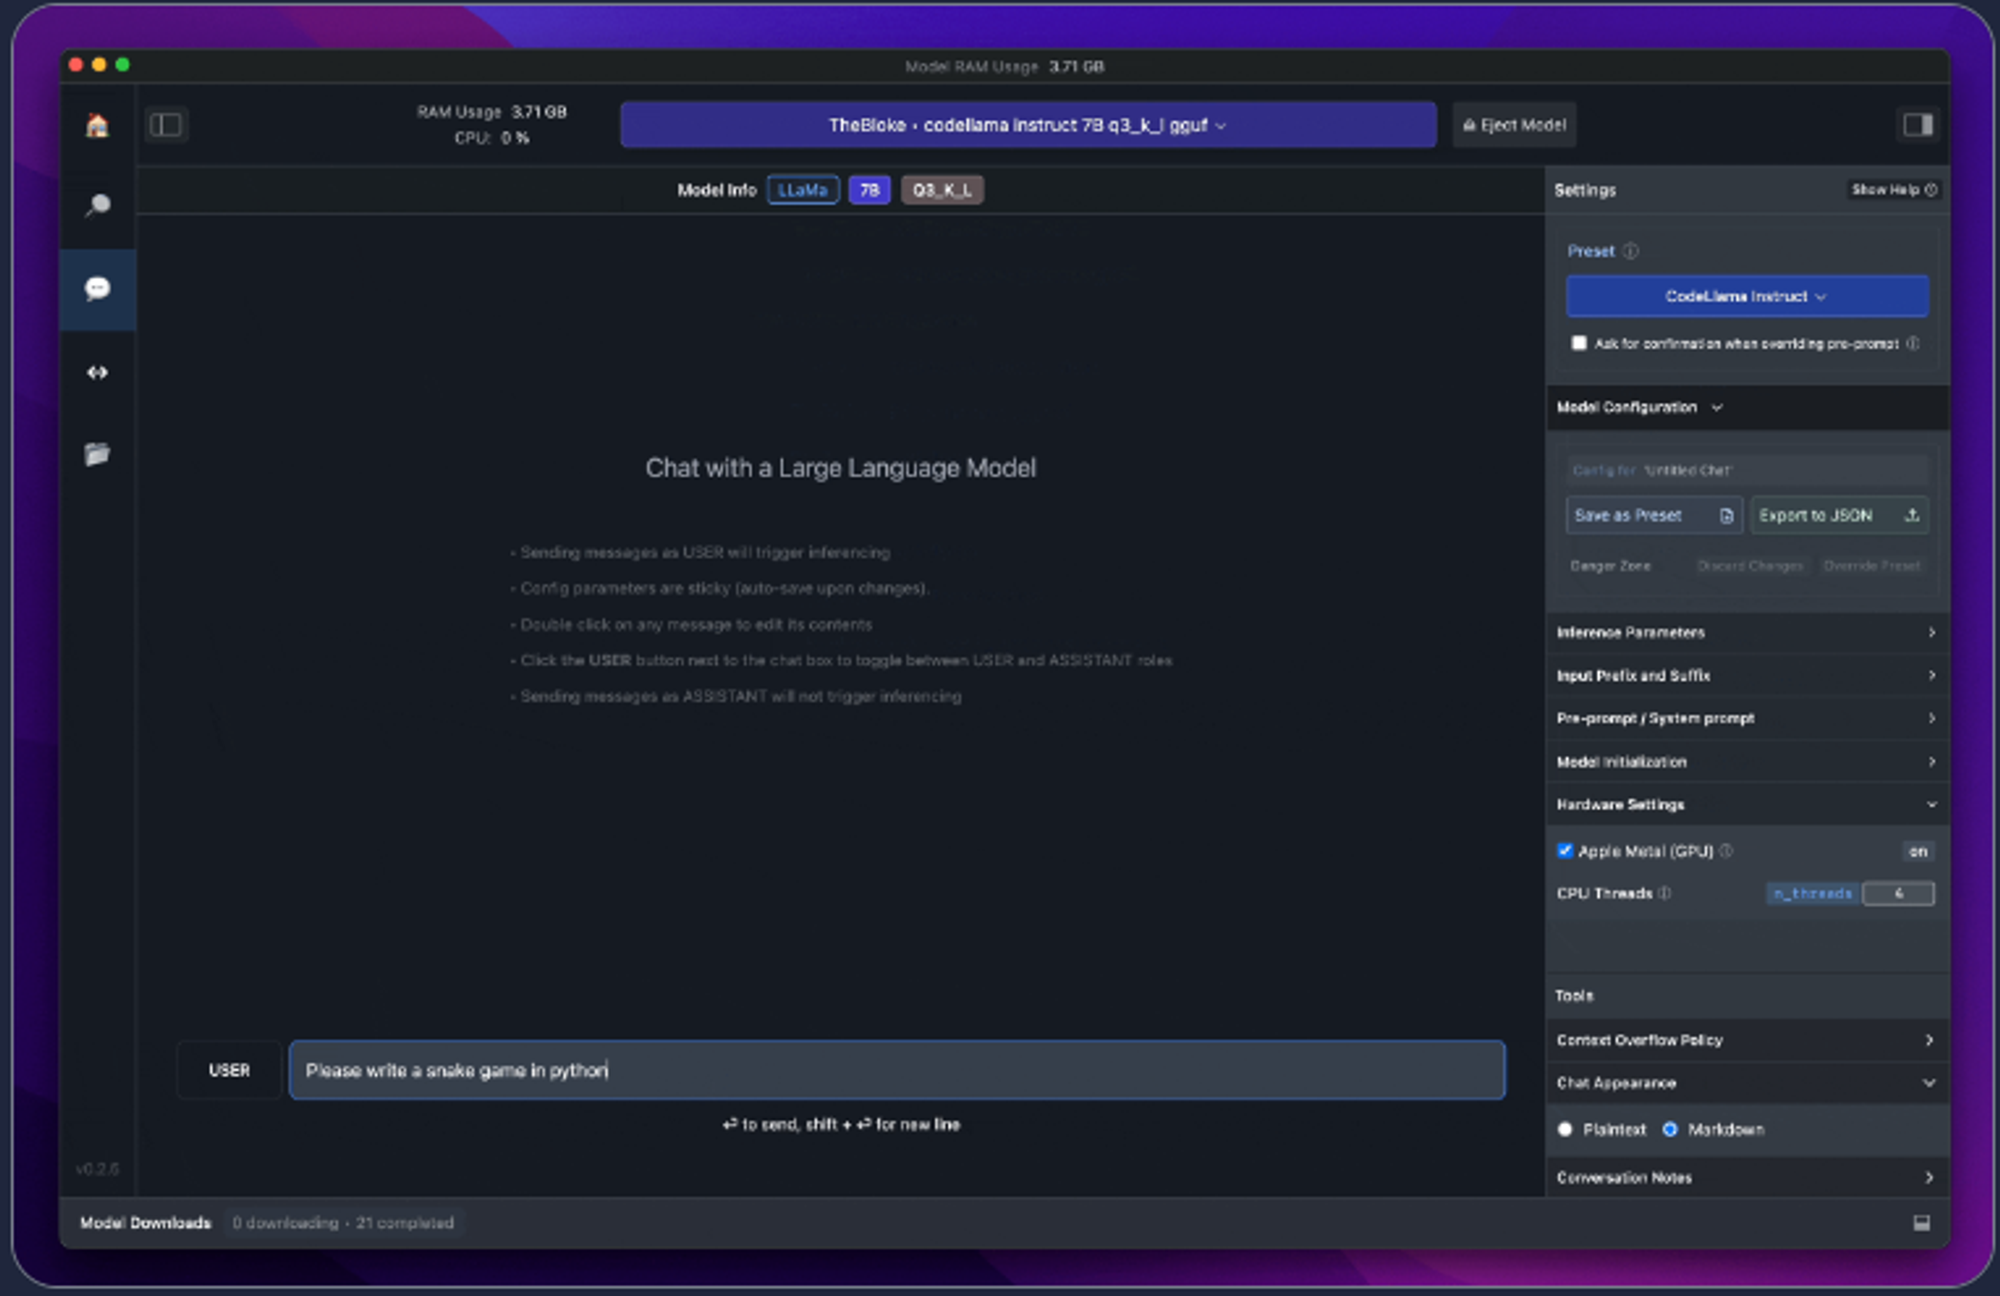Open the model Search icon in sidebar
The height and width of the screenshot is (1296, 2000).
tap(97, 206)
